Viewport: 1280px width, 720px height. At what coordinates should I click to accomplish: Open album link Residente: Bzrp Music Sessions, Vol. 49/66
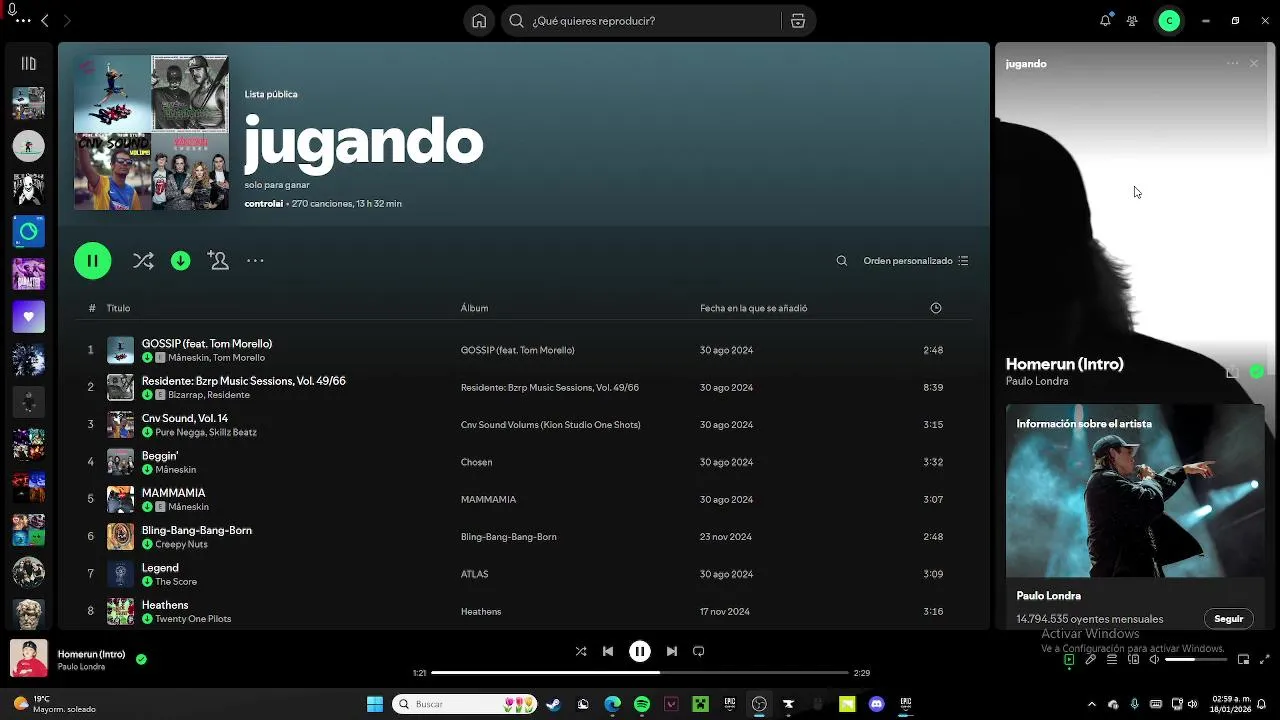click(550, 388)
